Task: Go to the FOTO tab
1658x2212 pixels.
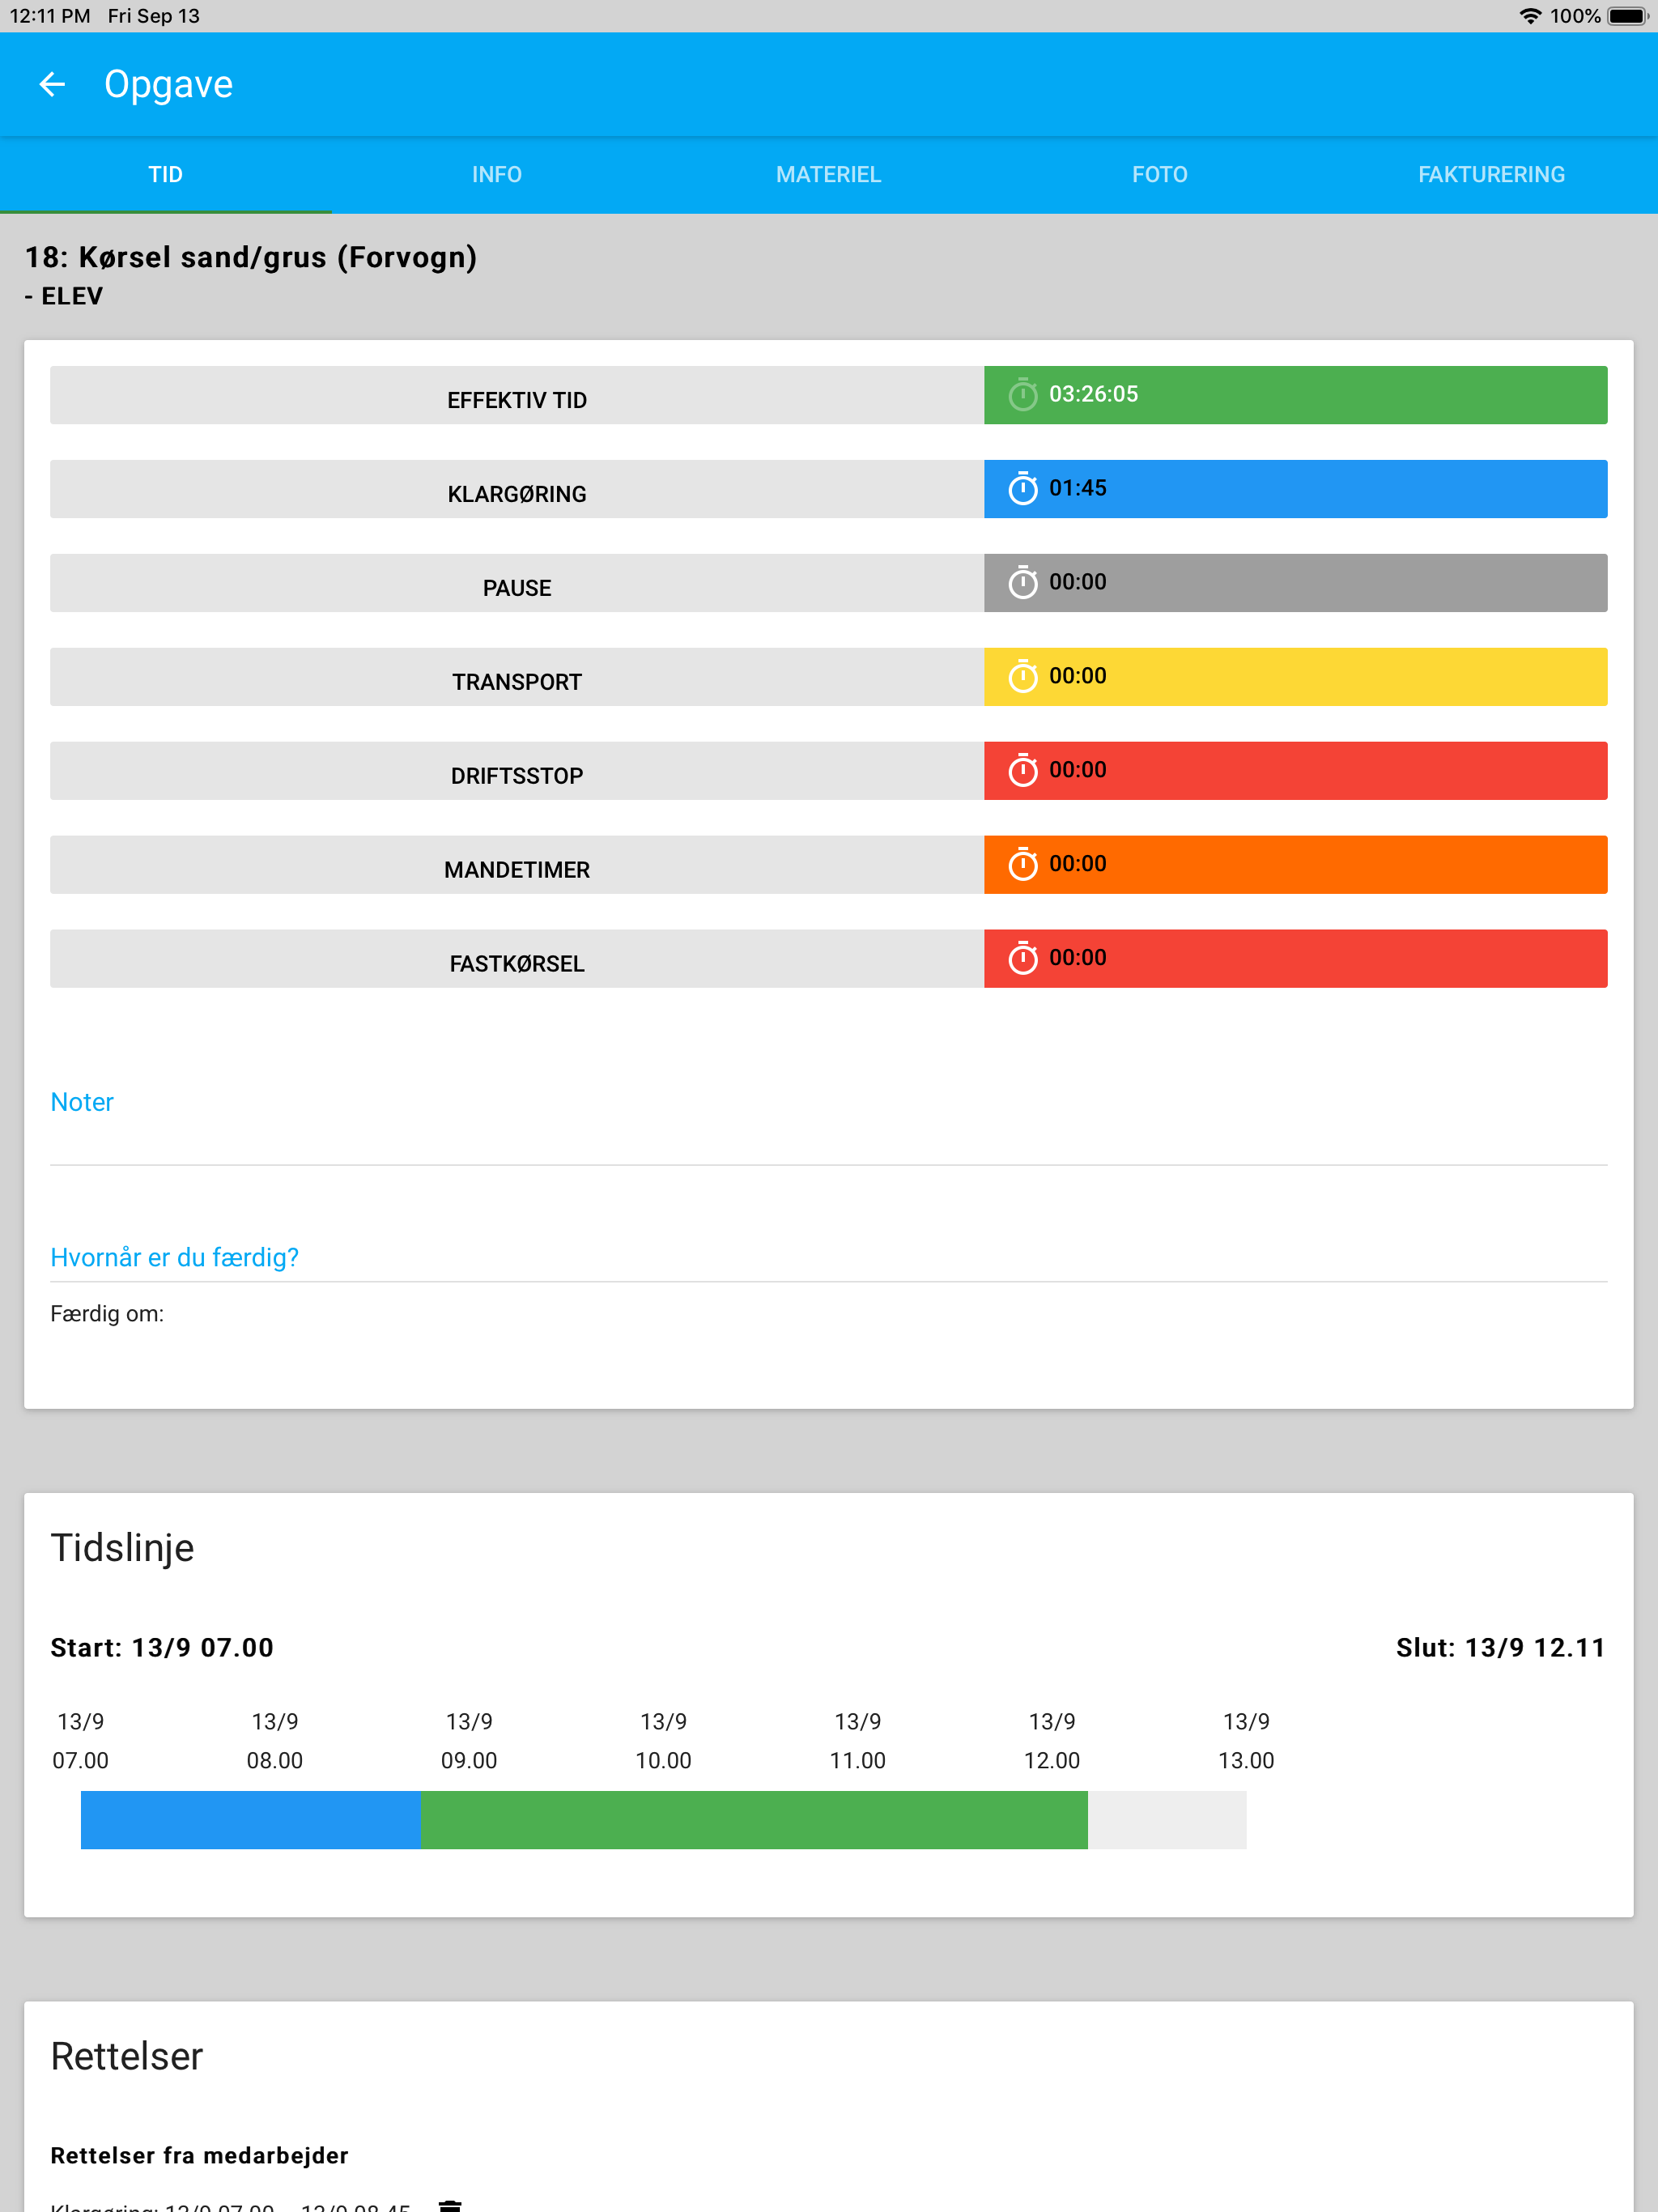Action: coord(1159,175)
